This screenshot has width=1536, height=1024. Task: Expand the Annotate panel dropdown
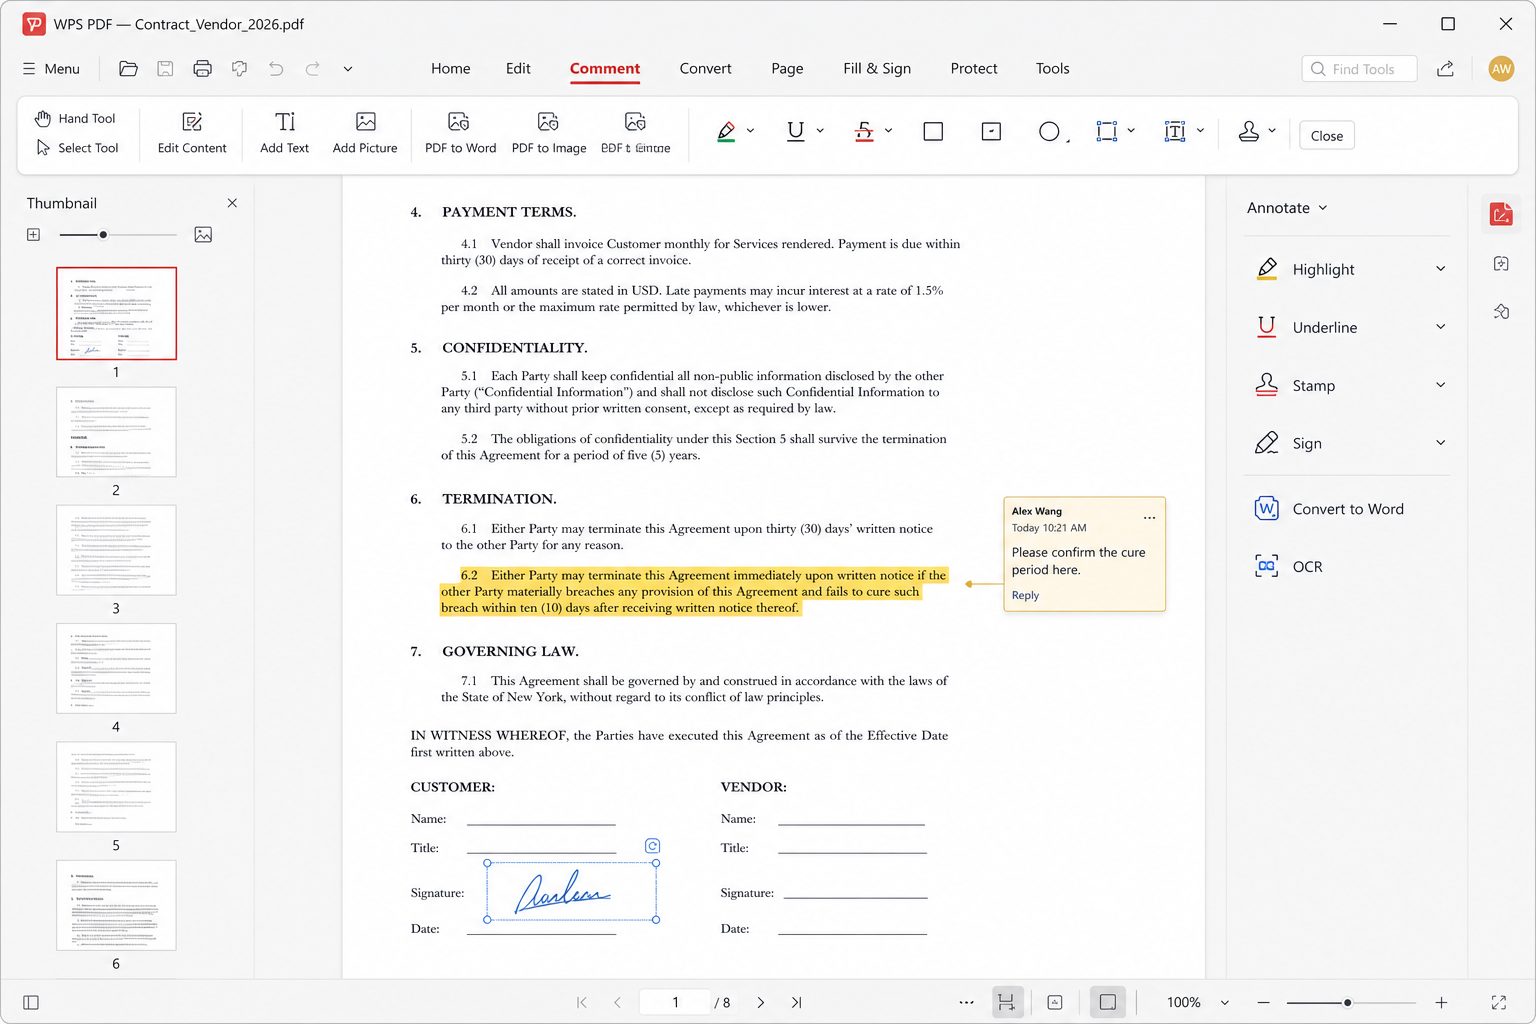click(1287, 208)
